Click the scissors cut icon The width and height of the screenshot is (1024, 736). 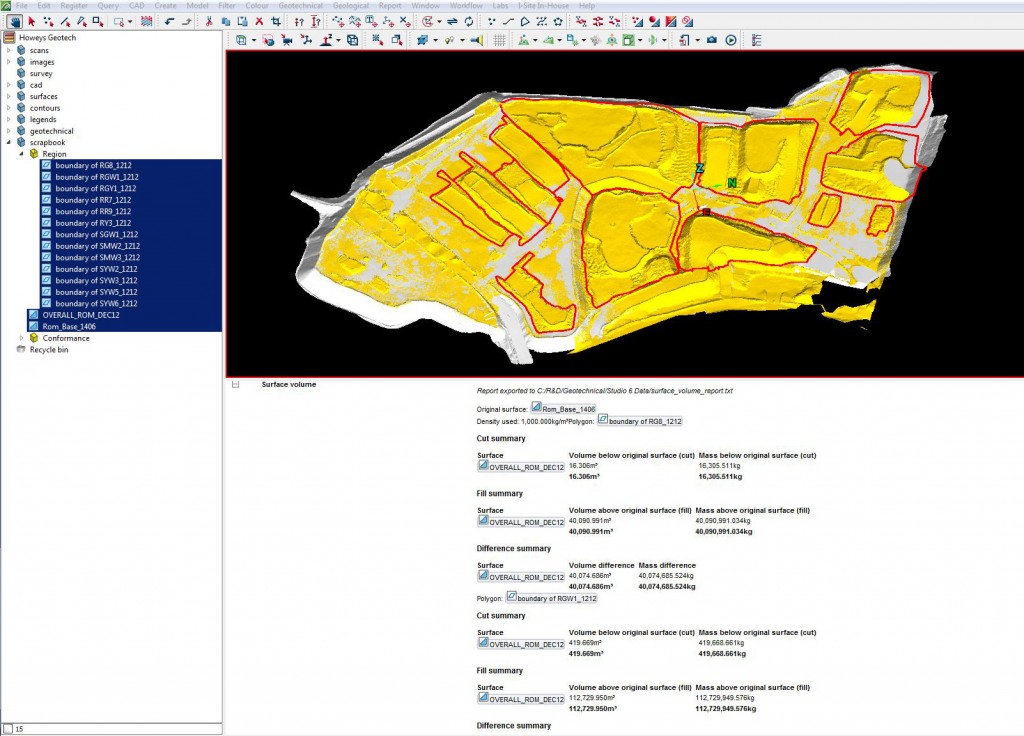pyautogui.click(x=209, y=20)
